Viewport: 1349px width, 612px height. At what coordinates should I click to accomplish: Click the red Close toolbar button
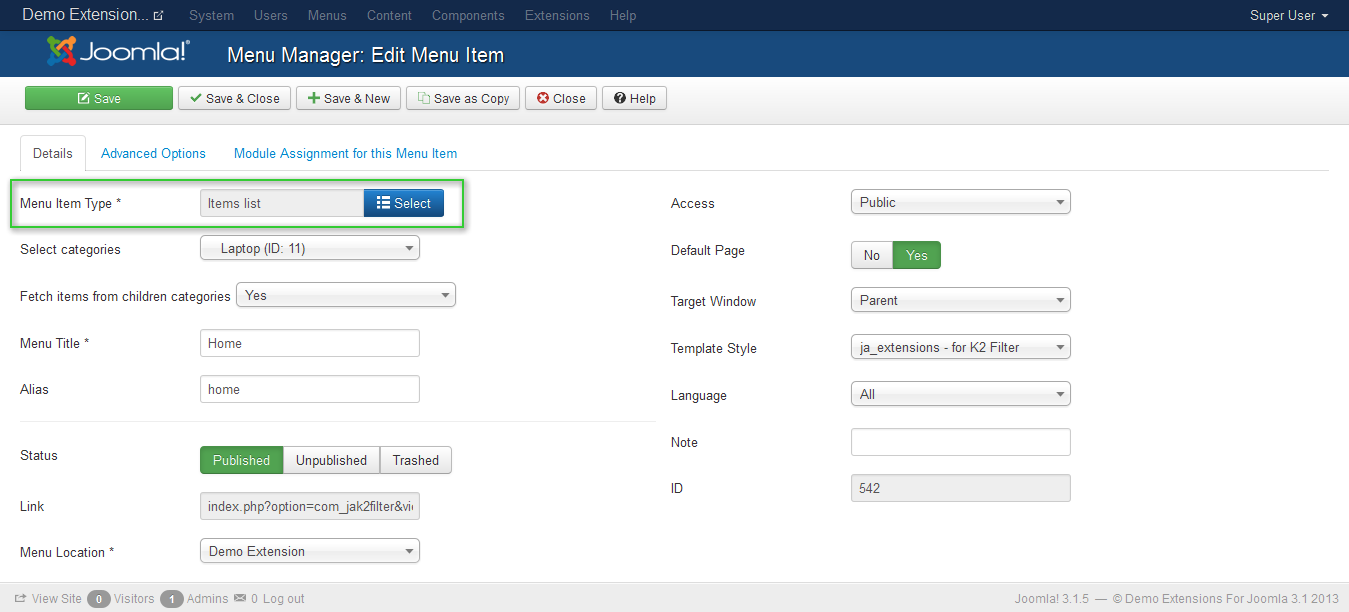coord(561,98)
